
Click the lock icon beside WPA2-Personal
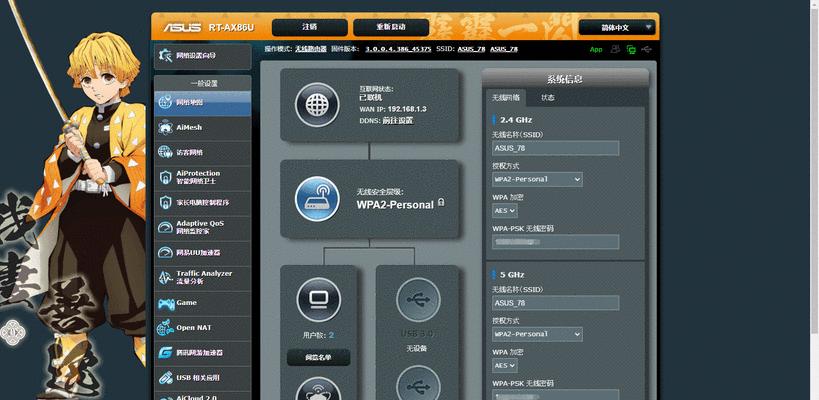click(441, 202)
